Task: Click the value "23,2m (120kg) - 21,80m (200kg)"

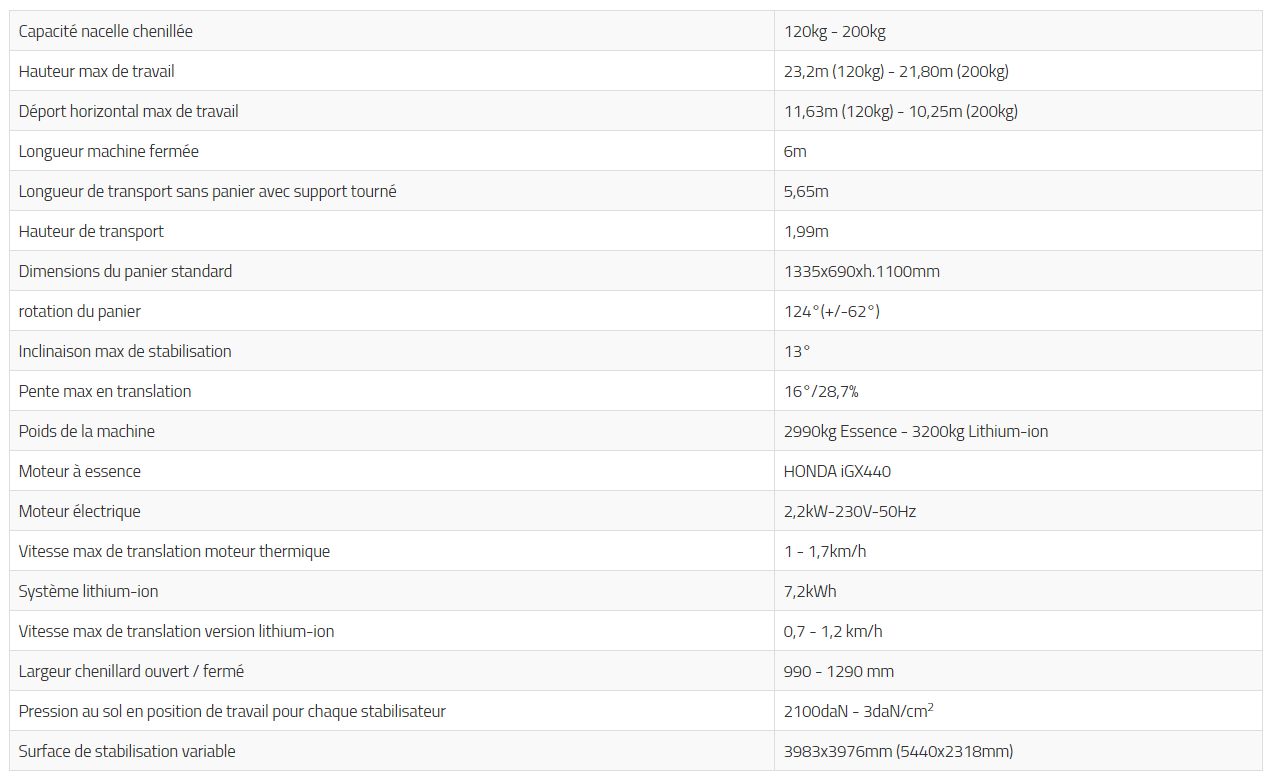Action: (895, 71)
